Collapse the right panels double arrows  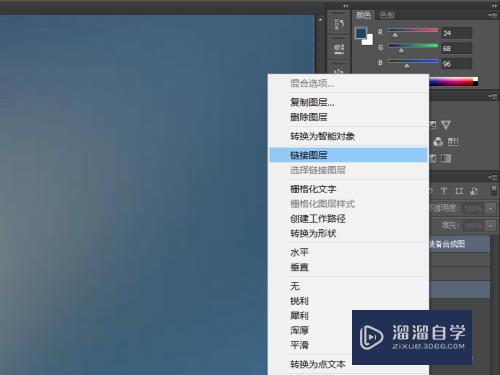coord(494,6)
